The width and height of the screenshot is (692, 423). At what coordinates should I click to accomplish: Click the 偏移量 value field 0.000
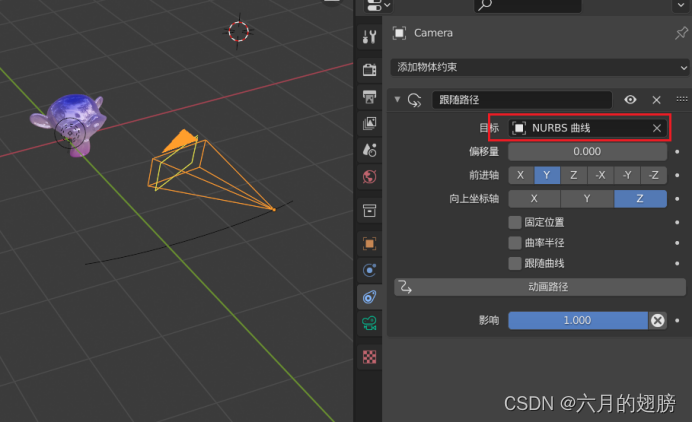587,152
